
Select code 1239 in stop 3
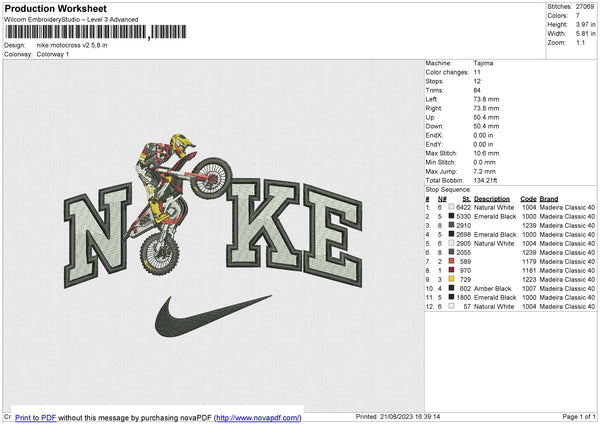[529, 226]
